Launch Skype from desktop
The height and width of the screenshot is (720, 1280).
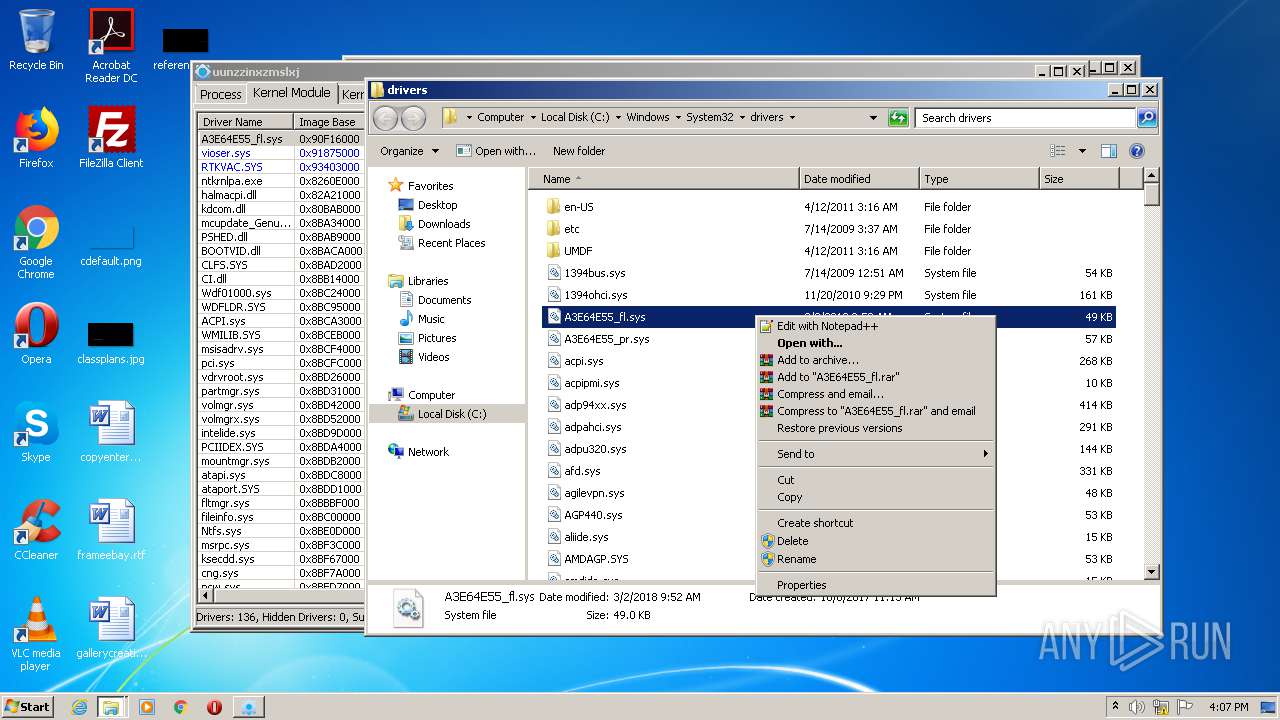click(36, 432)
